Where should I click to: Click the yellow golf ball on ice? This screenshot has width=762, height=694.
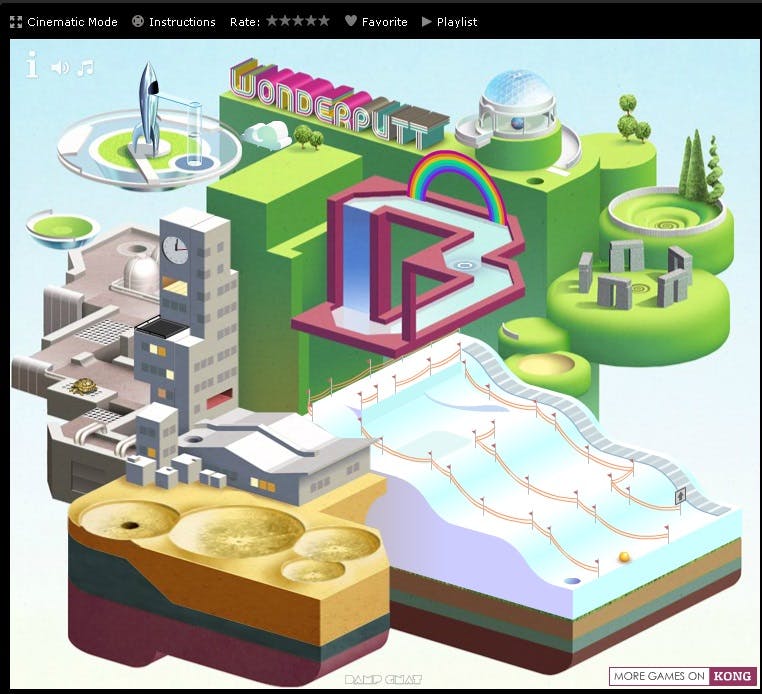(x=624, y=556)
